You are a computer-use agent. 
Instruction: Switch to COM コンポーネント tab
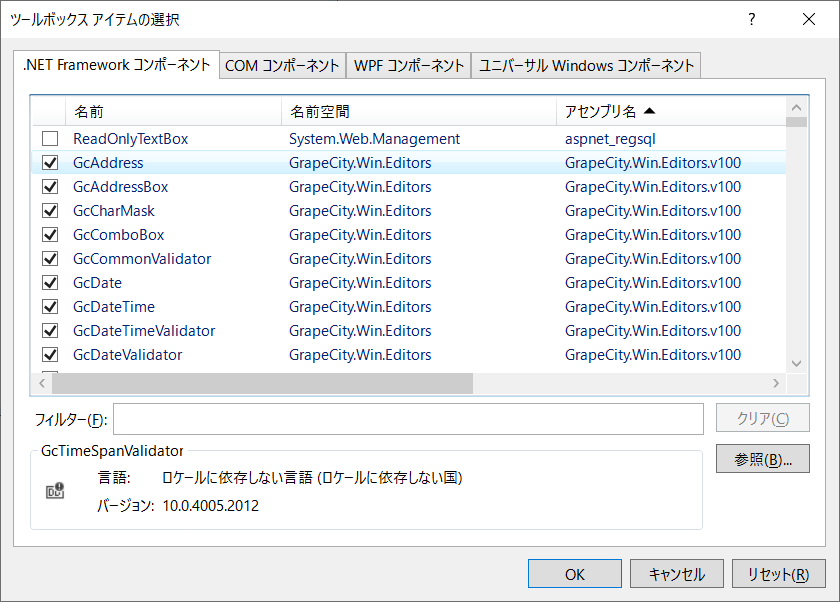pos(282,65)
